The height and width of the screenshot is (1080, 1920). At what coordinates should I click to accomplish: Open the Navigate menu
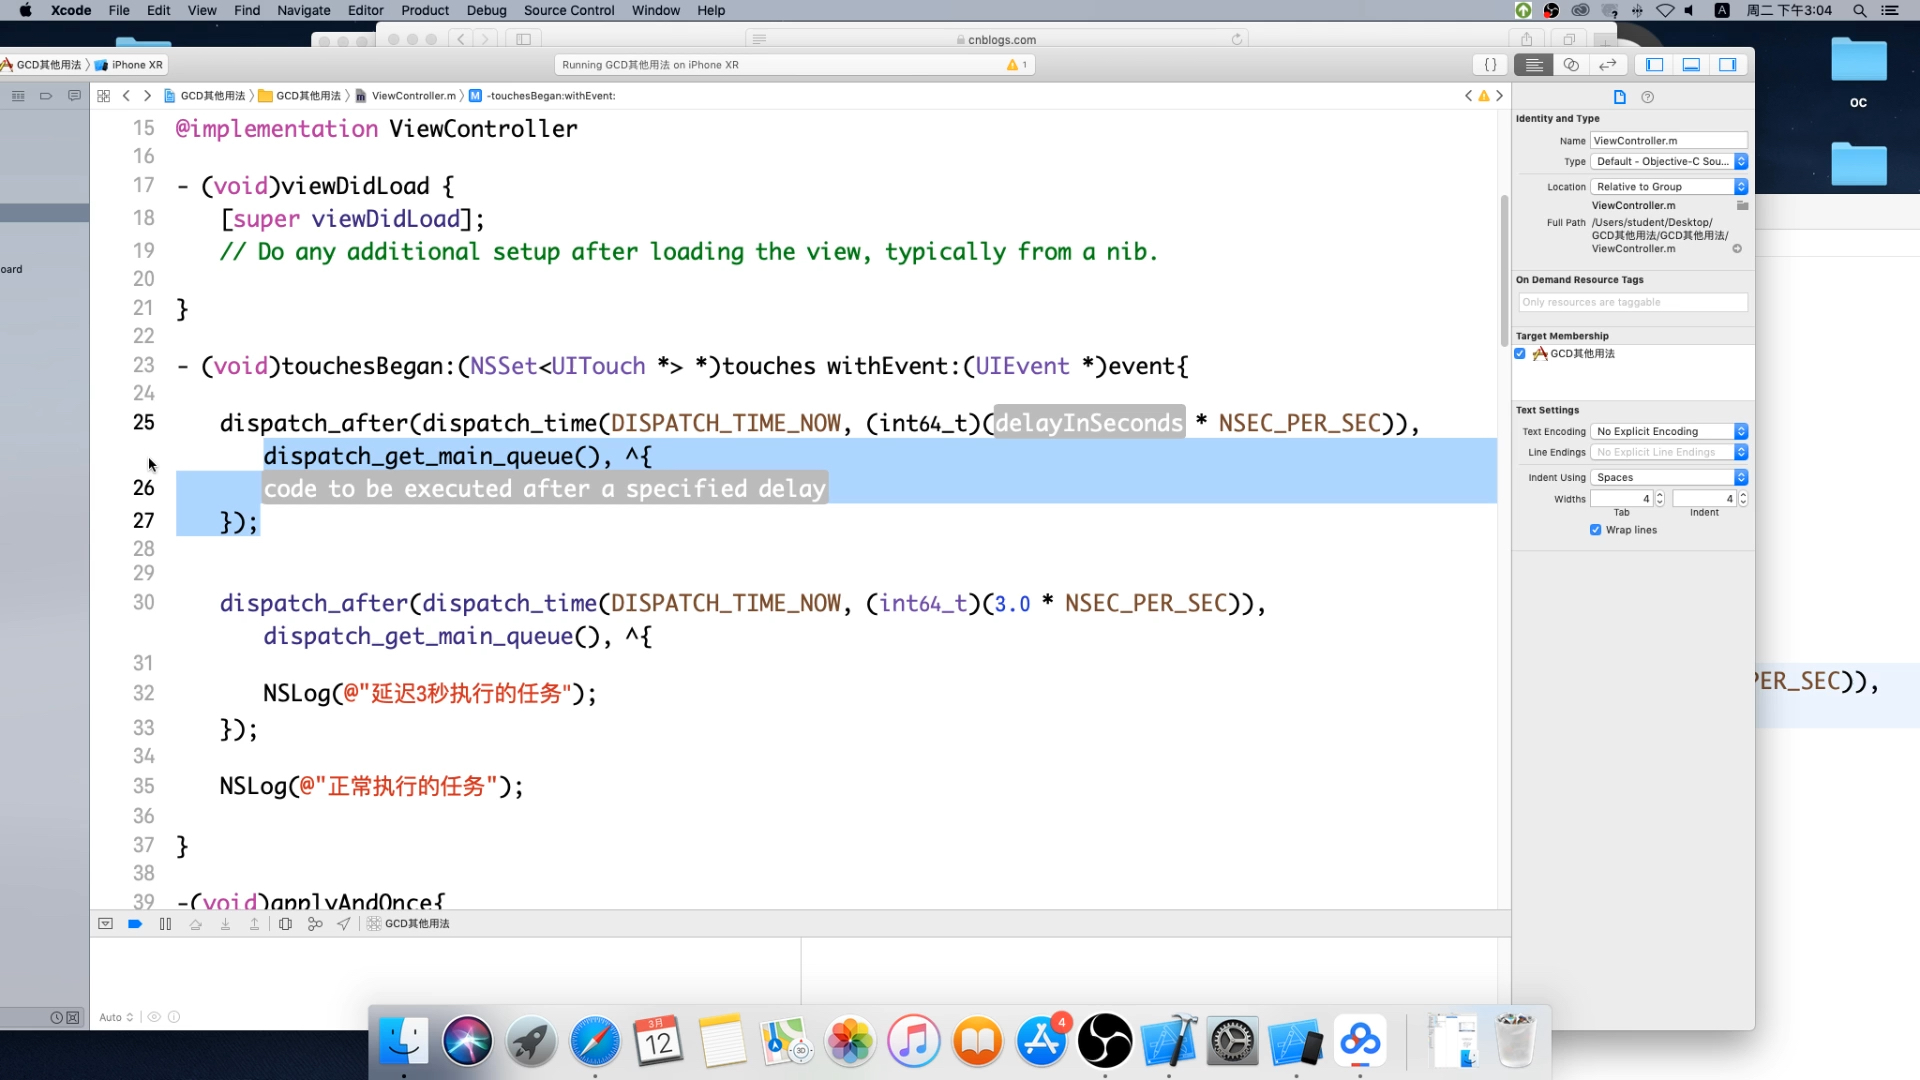coord(303,10)
